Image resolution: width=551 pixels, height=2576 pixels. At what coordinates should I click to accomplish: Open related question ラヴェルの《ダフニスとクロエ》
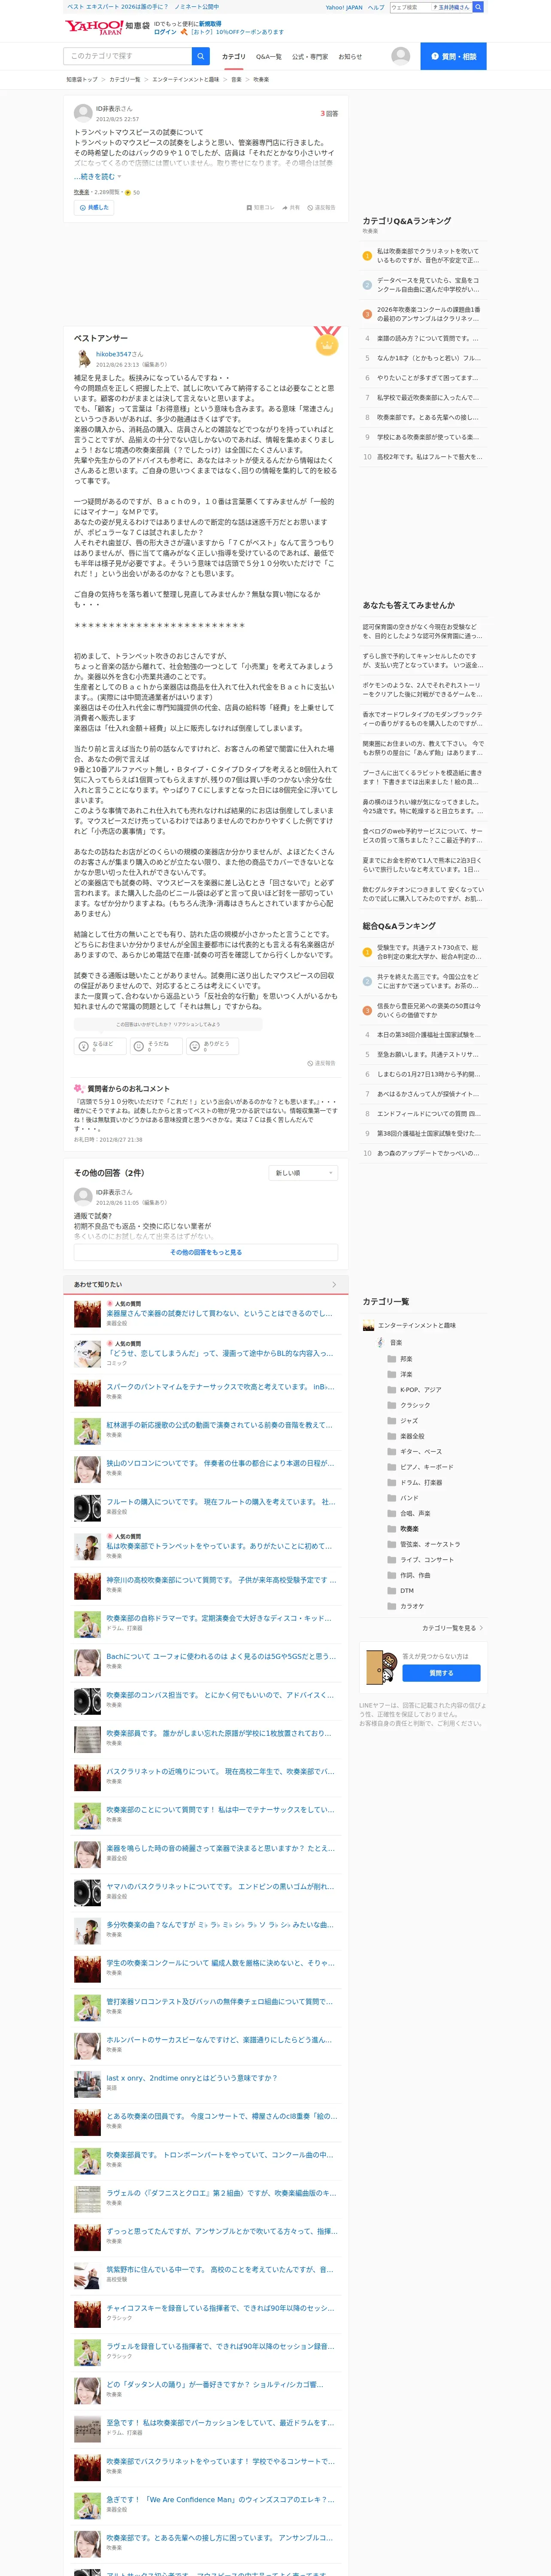click(x=220, y=2193)
